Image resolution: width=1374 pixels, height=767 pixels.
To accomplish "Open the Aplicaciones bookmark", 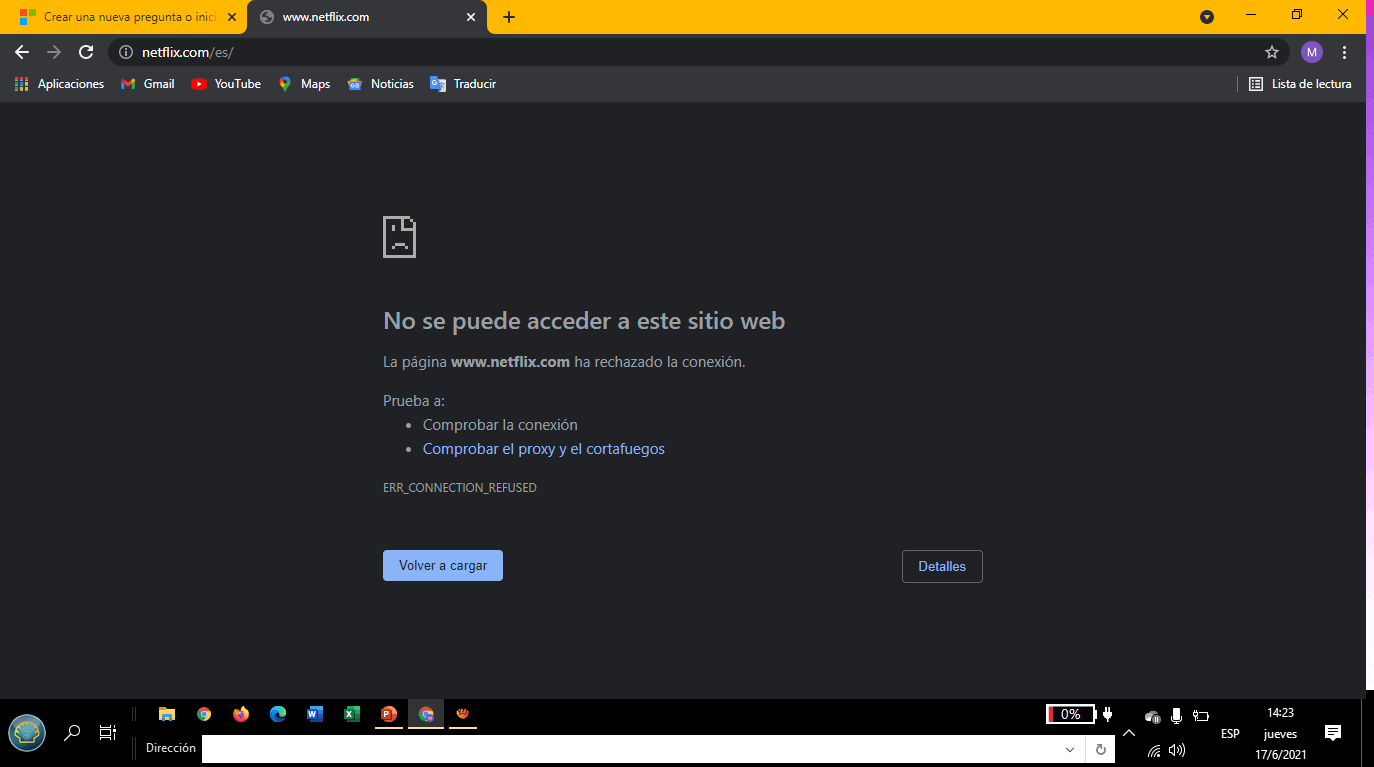I will [x=59, y=84].
